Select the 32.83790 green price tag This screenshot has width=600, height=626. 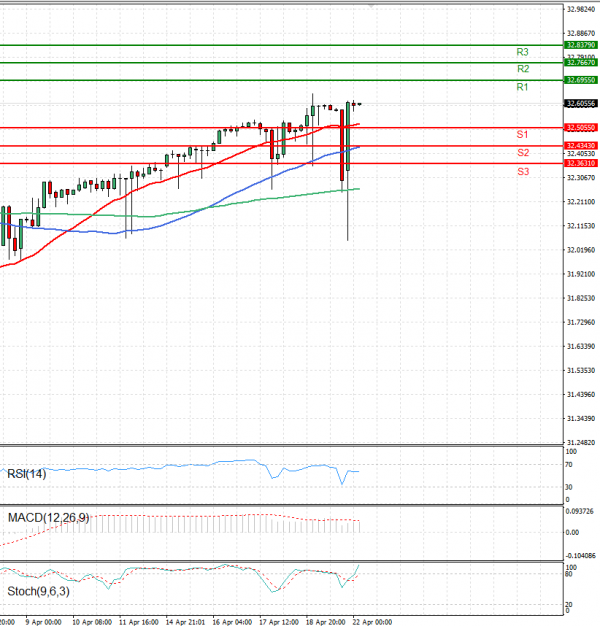click(581, 45)
